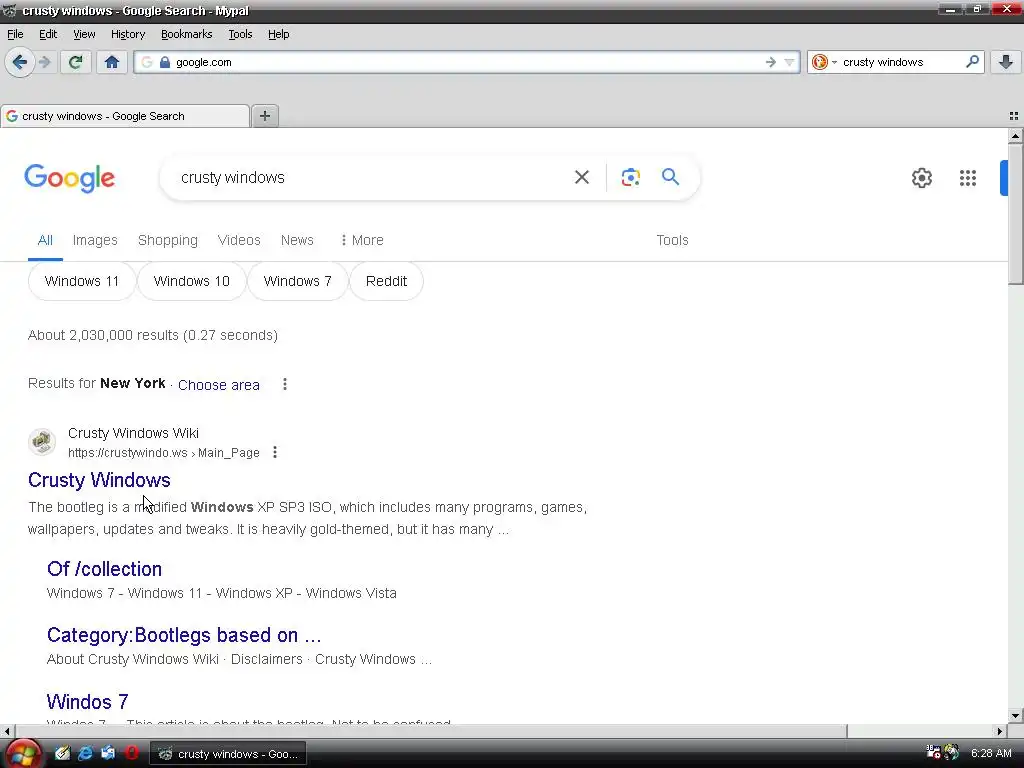
Task: Open the DuckDuckGo search engine selector
Action: click(x=824, y=62)
